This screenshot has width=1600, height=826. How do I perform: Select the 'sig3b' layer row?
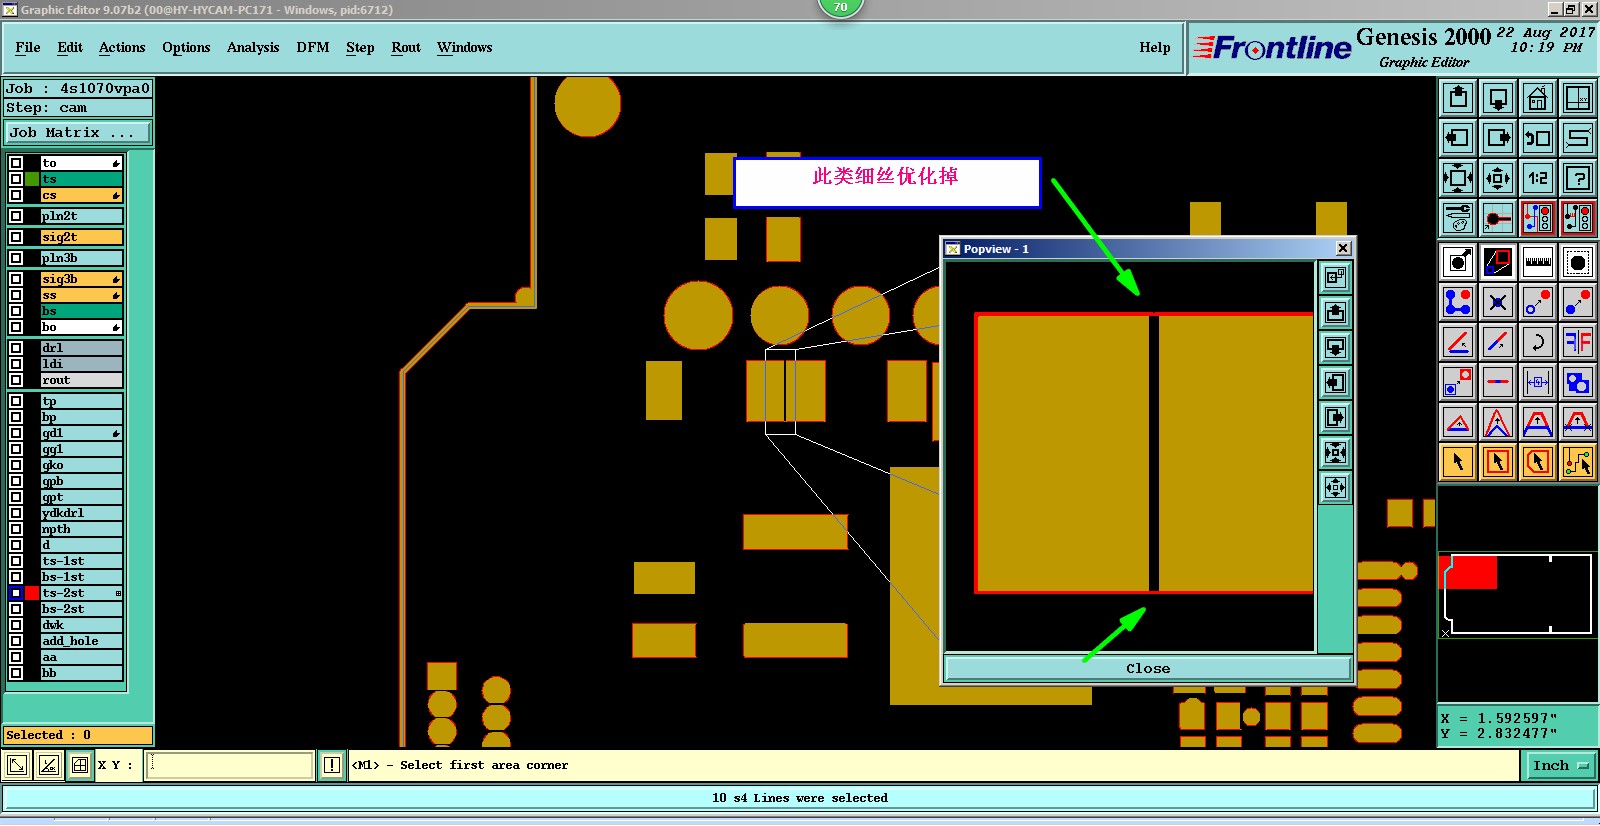pyautogui.click(x=81, y=279)
